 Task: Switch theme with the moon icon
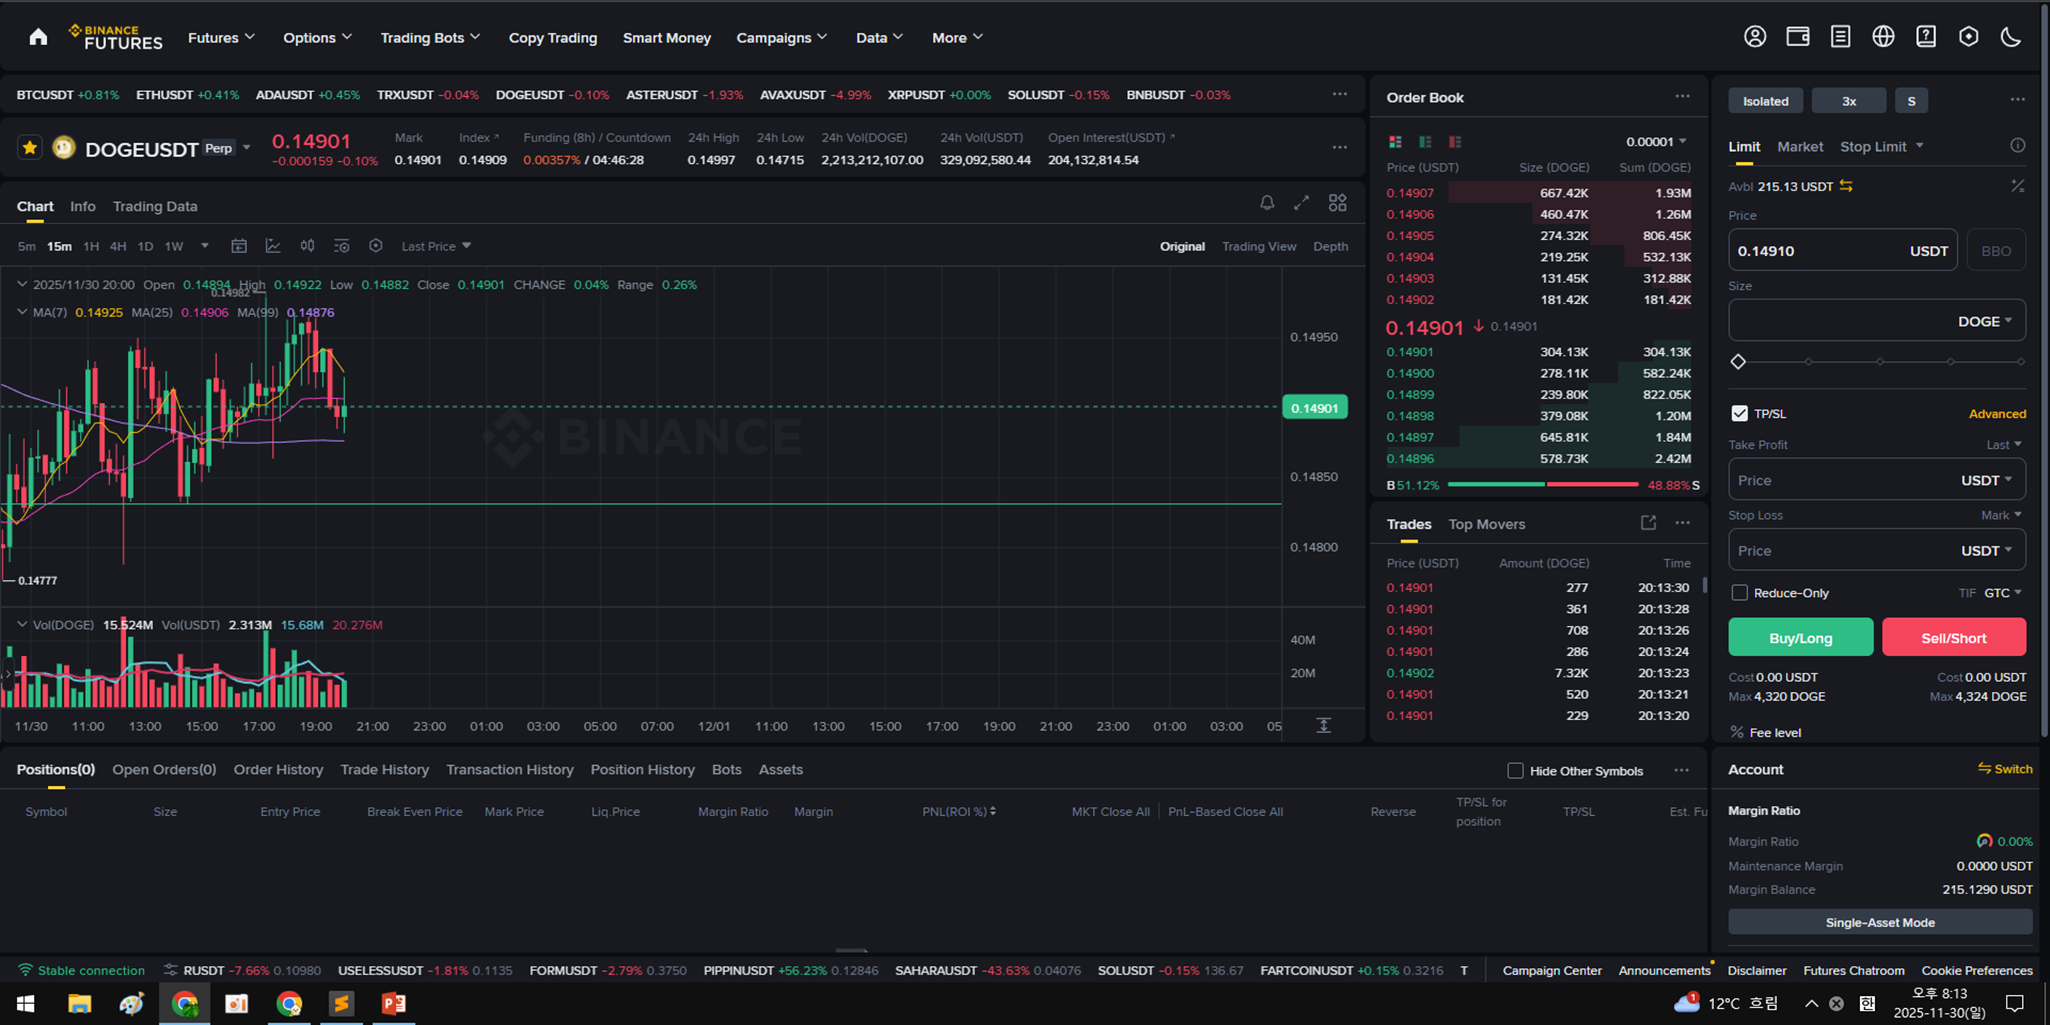point(2011,37)
